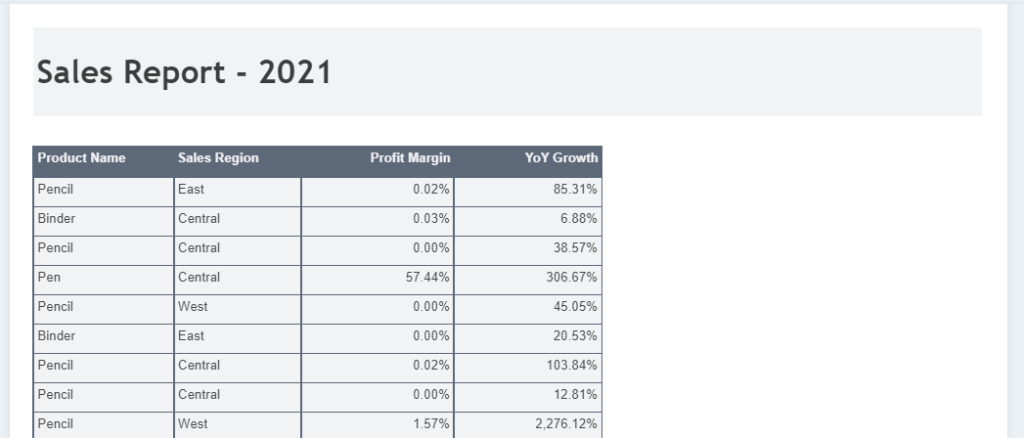Click the 20.53% cell
Screen dimensions: 1024x438
click(575, 336)
